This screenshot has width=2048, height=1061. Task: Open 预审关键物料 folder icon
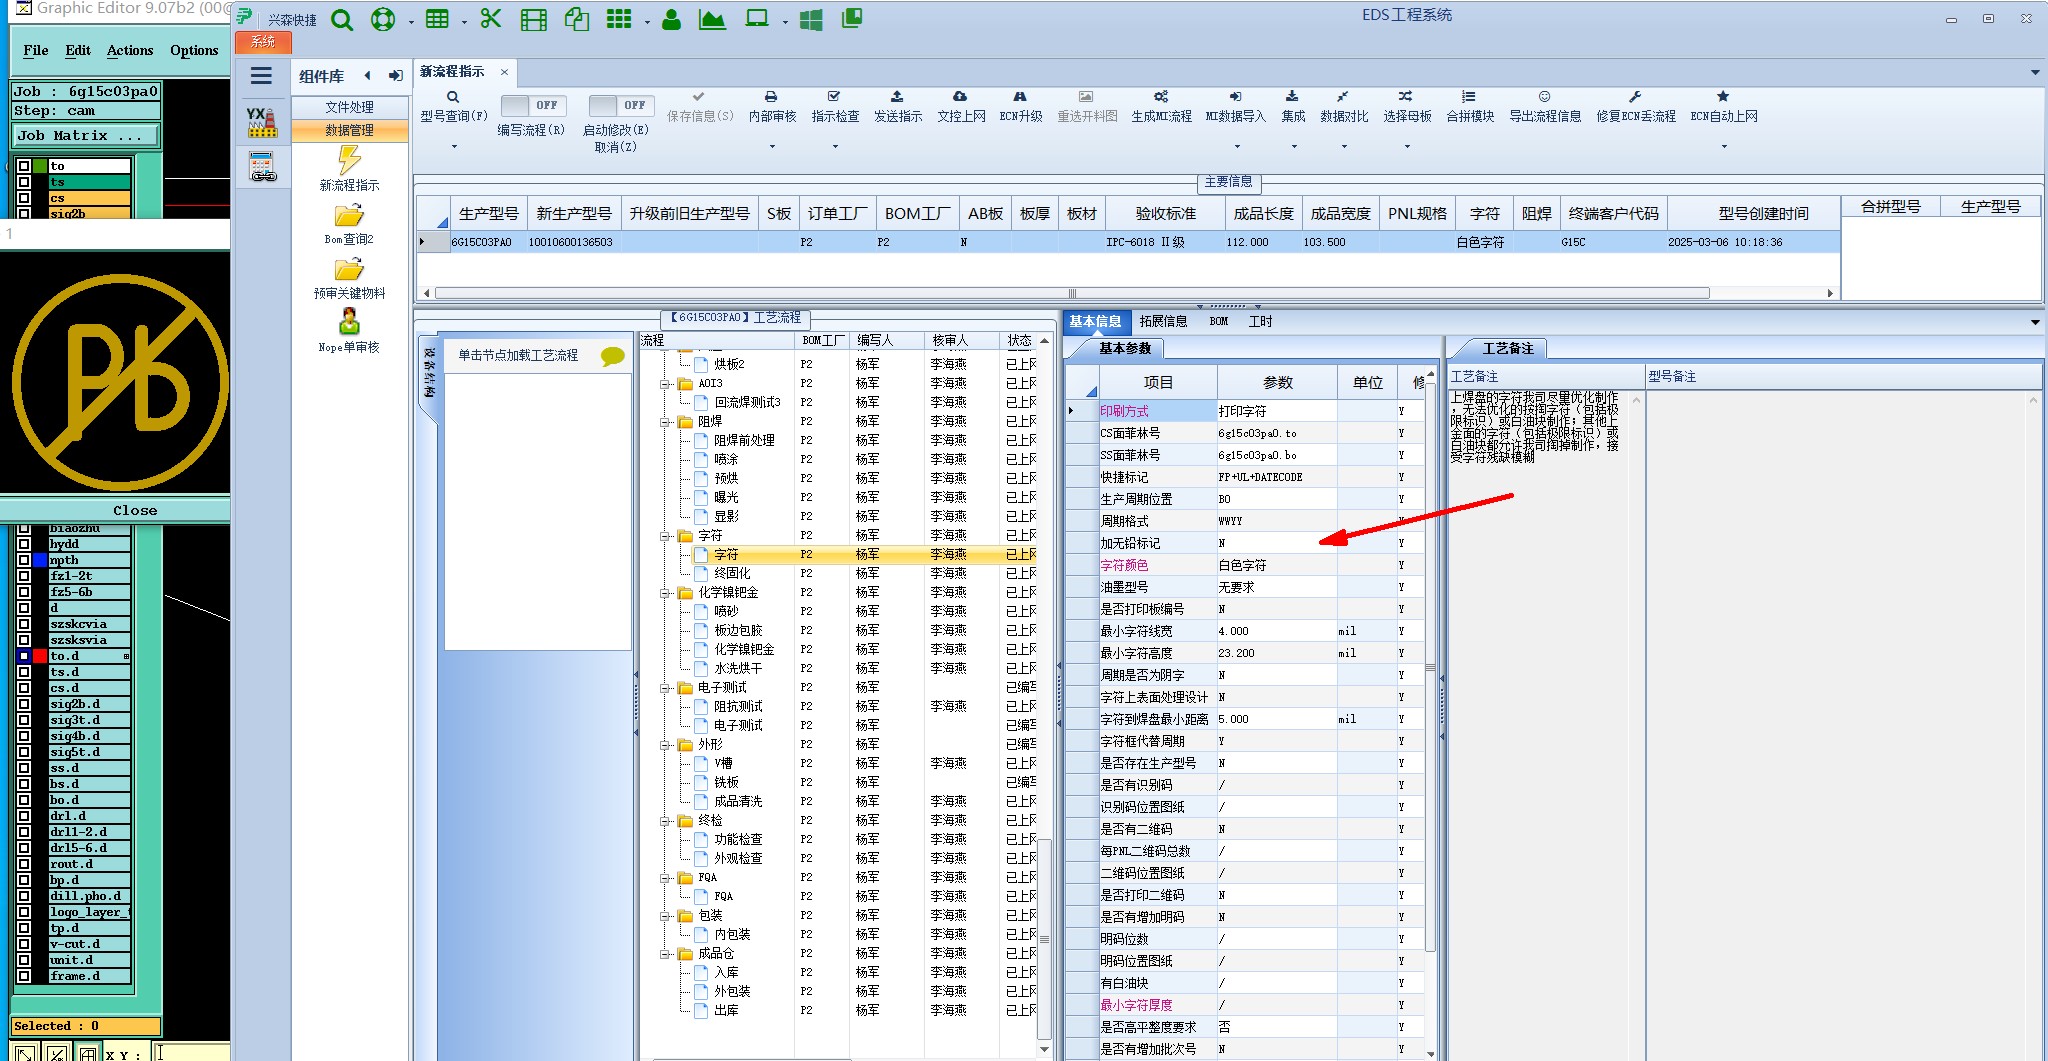coord(349,269)
